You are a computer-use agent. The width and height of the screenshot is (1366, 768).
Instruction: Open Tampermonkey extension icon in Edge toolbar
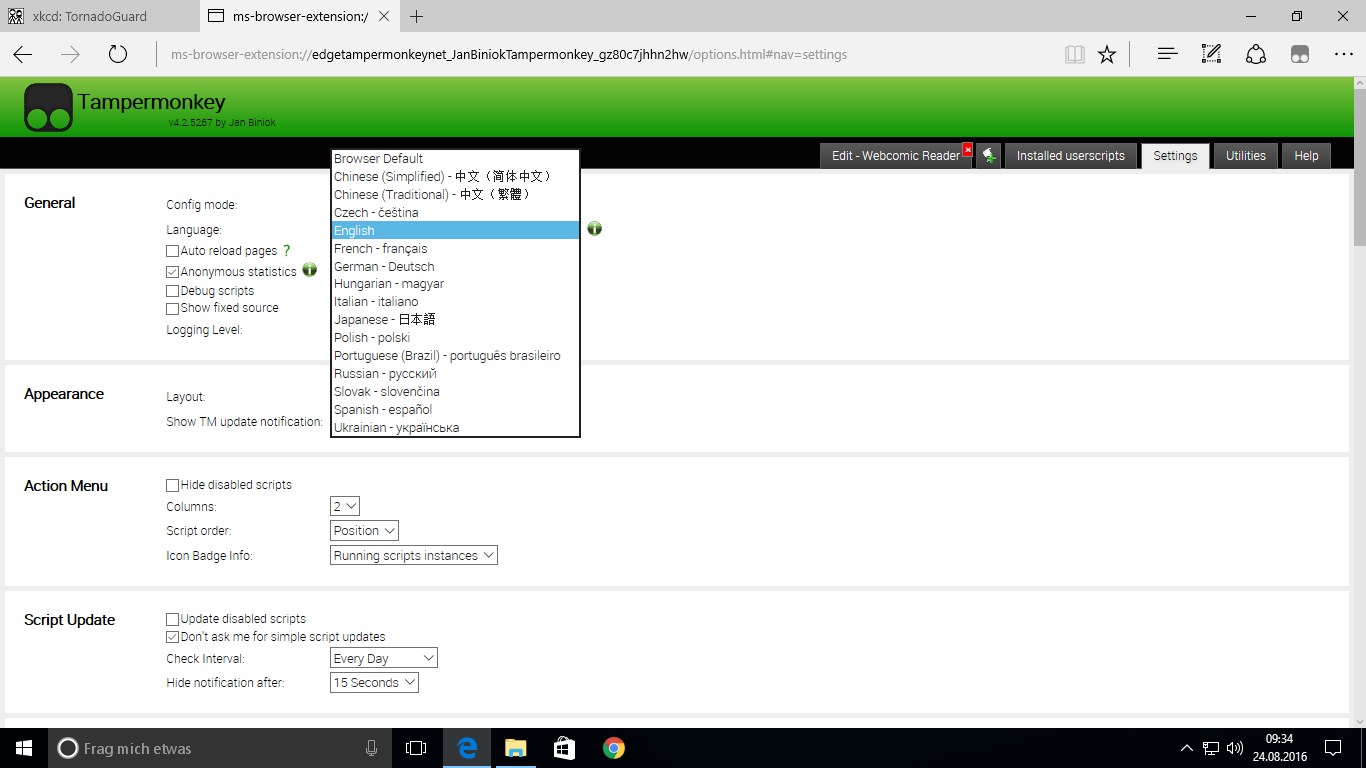tap(1300, 54)
